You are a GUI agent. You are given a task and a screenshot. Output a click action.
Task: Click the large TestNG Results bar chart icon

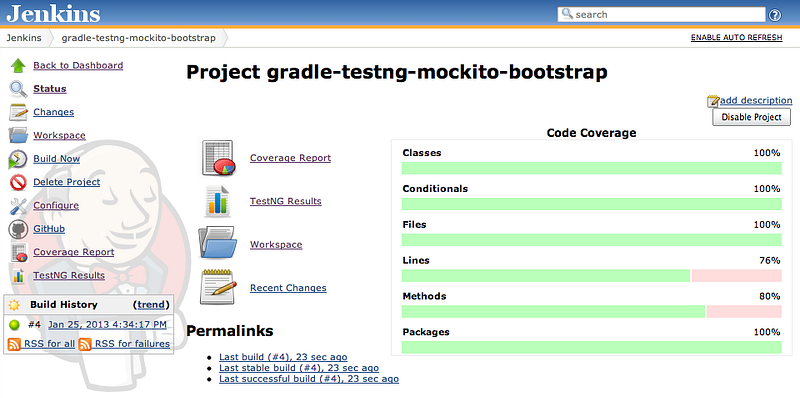point(217,201)
